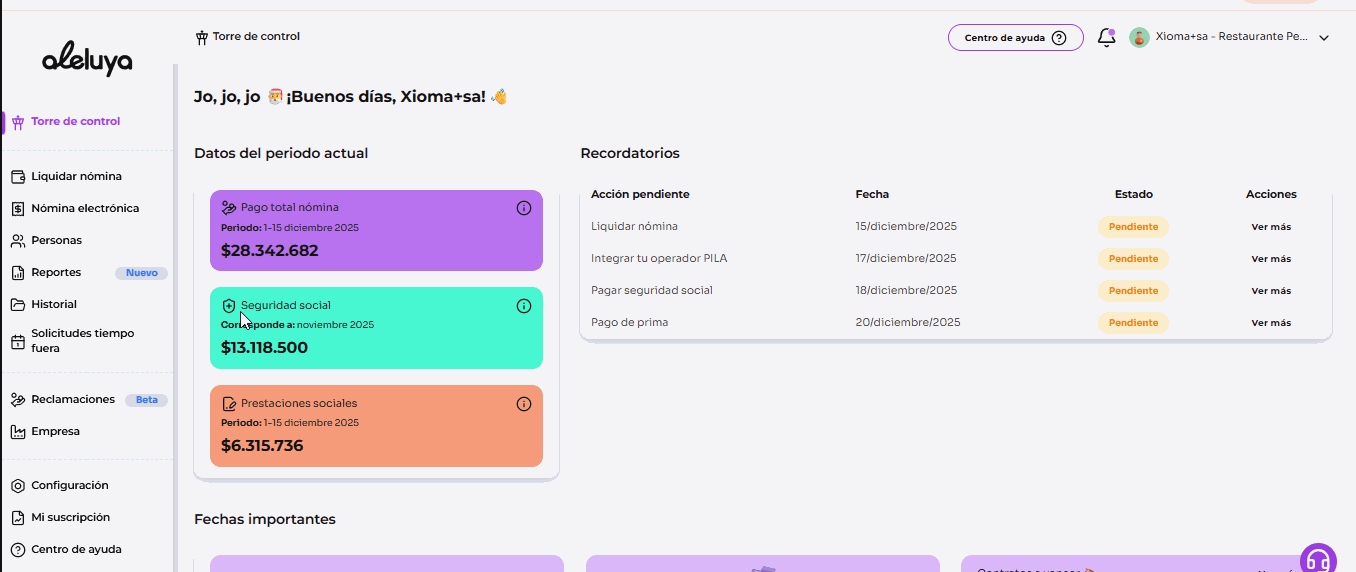This screenshot has width=1356, height=572.
Task: Open Solicitudes tiempo fuera menu item
Action: coord(82,341)
